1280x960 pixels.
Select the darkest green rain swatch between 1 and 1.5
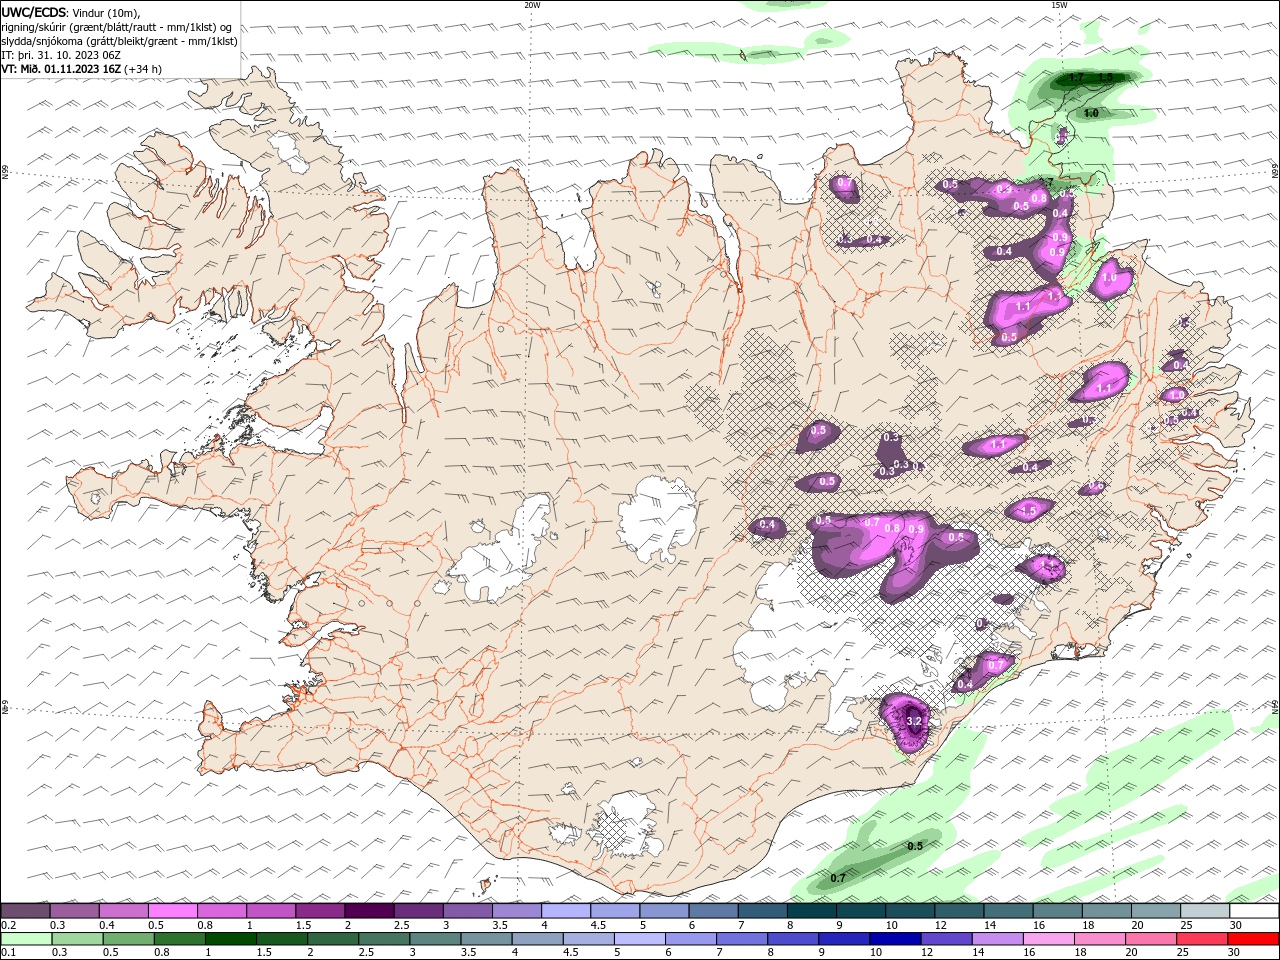(x=230, y=939)
